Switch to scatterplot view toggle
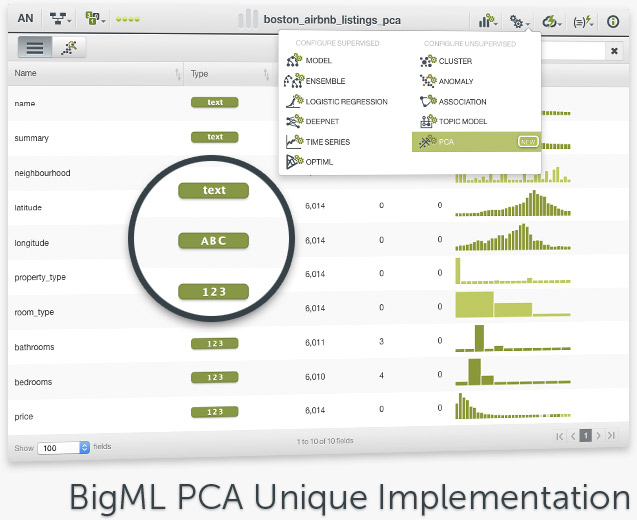The width and height of the screenshot is (637, 520). [x=69, y=47]
